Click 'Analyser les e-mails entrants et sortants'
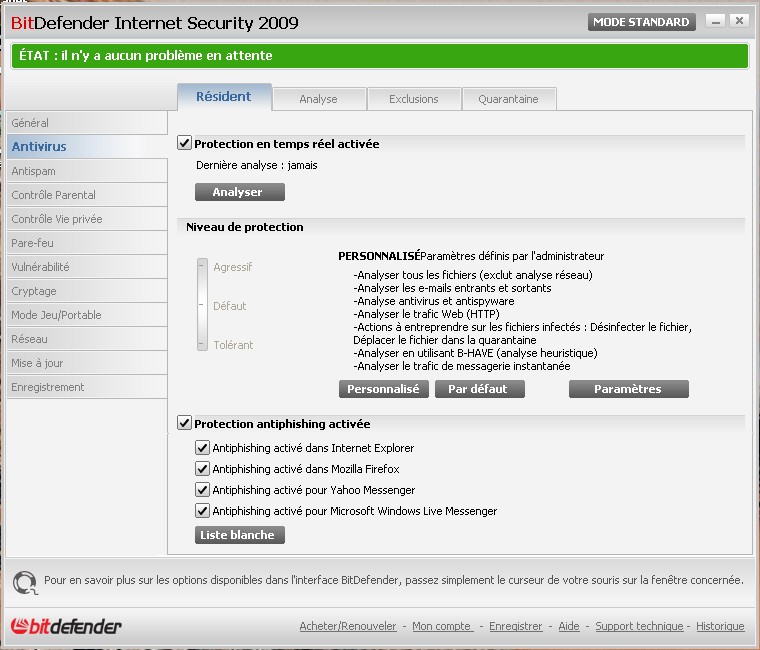This screenshot has height=650, width=760. pyautogui.click(x=452, y=288)
